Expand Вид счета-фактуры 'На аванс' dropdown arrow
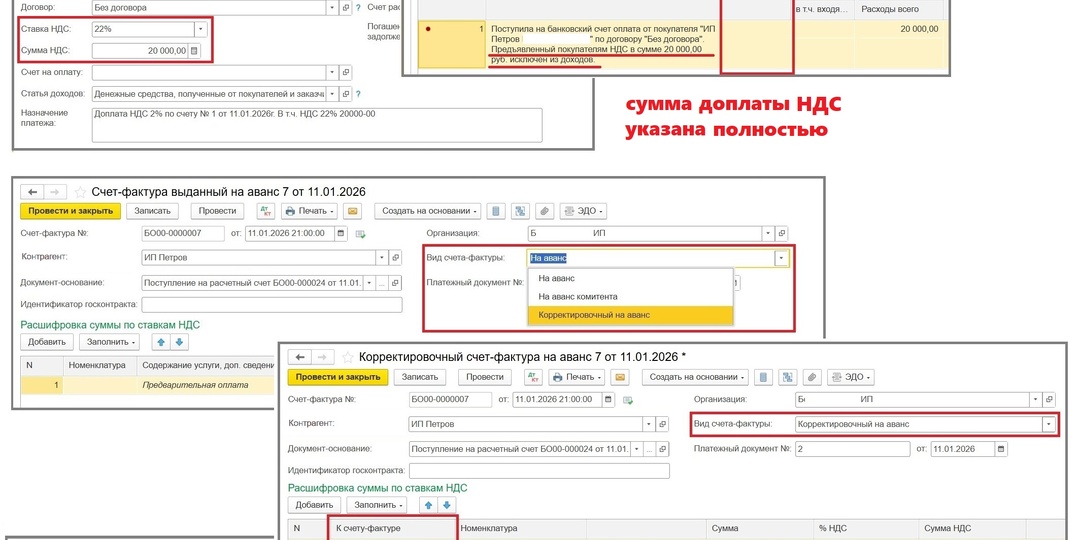Viewport: 1080px width, 540px height. 780,258
